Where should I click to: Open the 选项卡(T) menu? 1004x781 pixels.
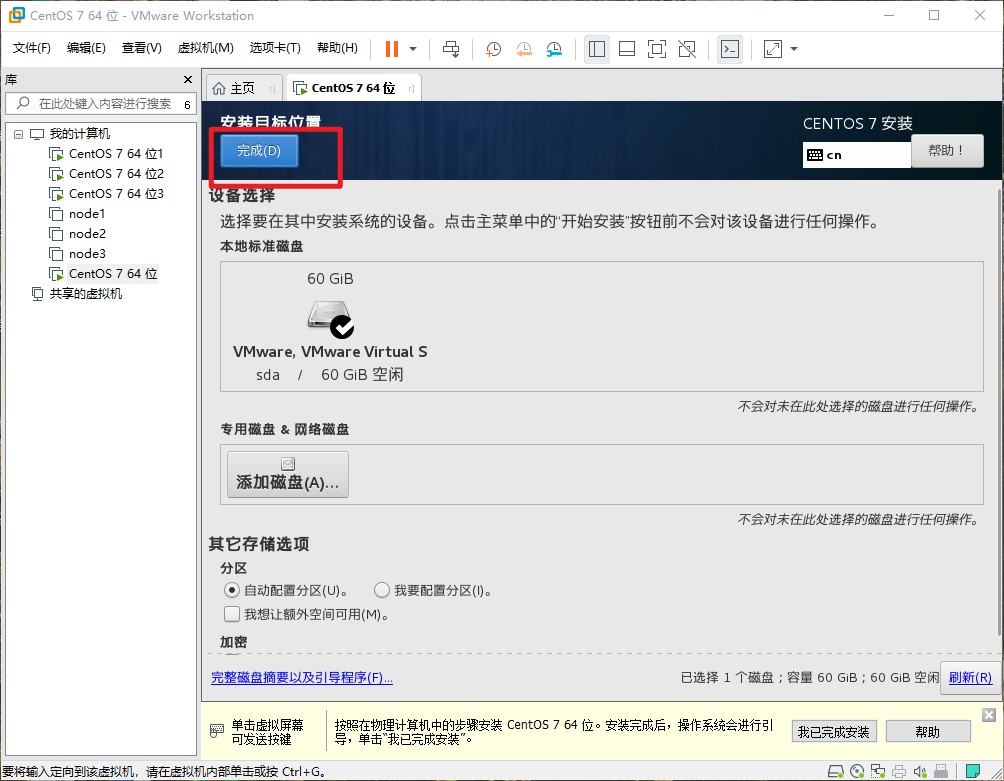pos(275,48)
